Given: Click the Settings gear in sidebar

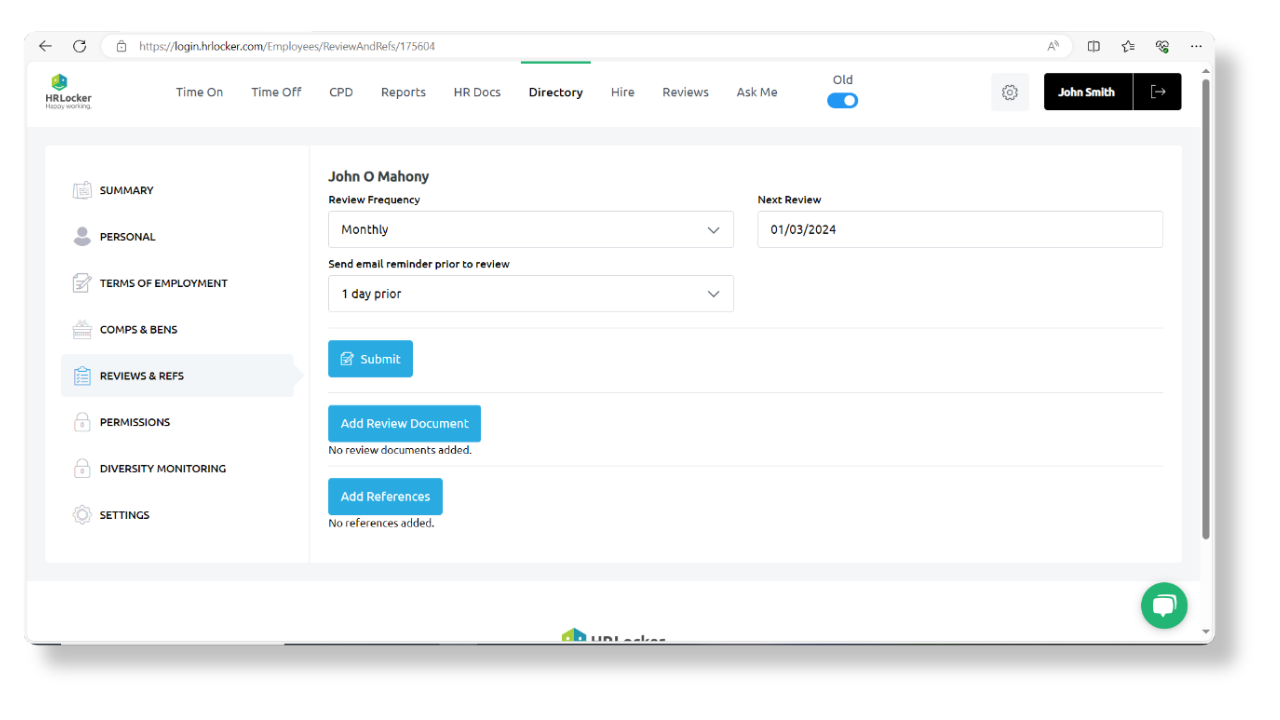Looking at the screenshot, I should tap(82, 514).
